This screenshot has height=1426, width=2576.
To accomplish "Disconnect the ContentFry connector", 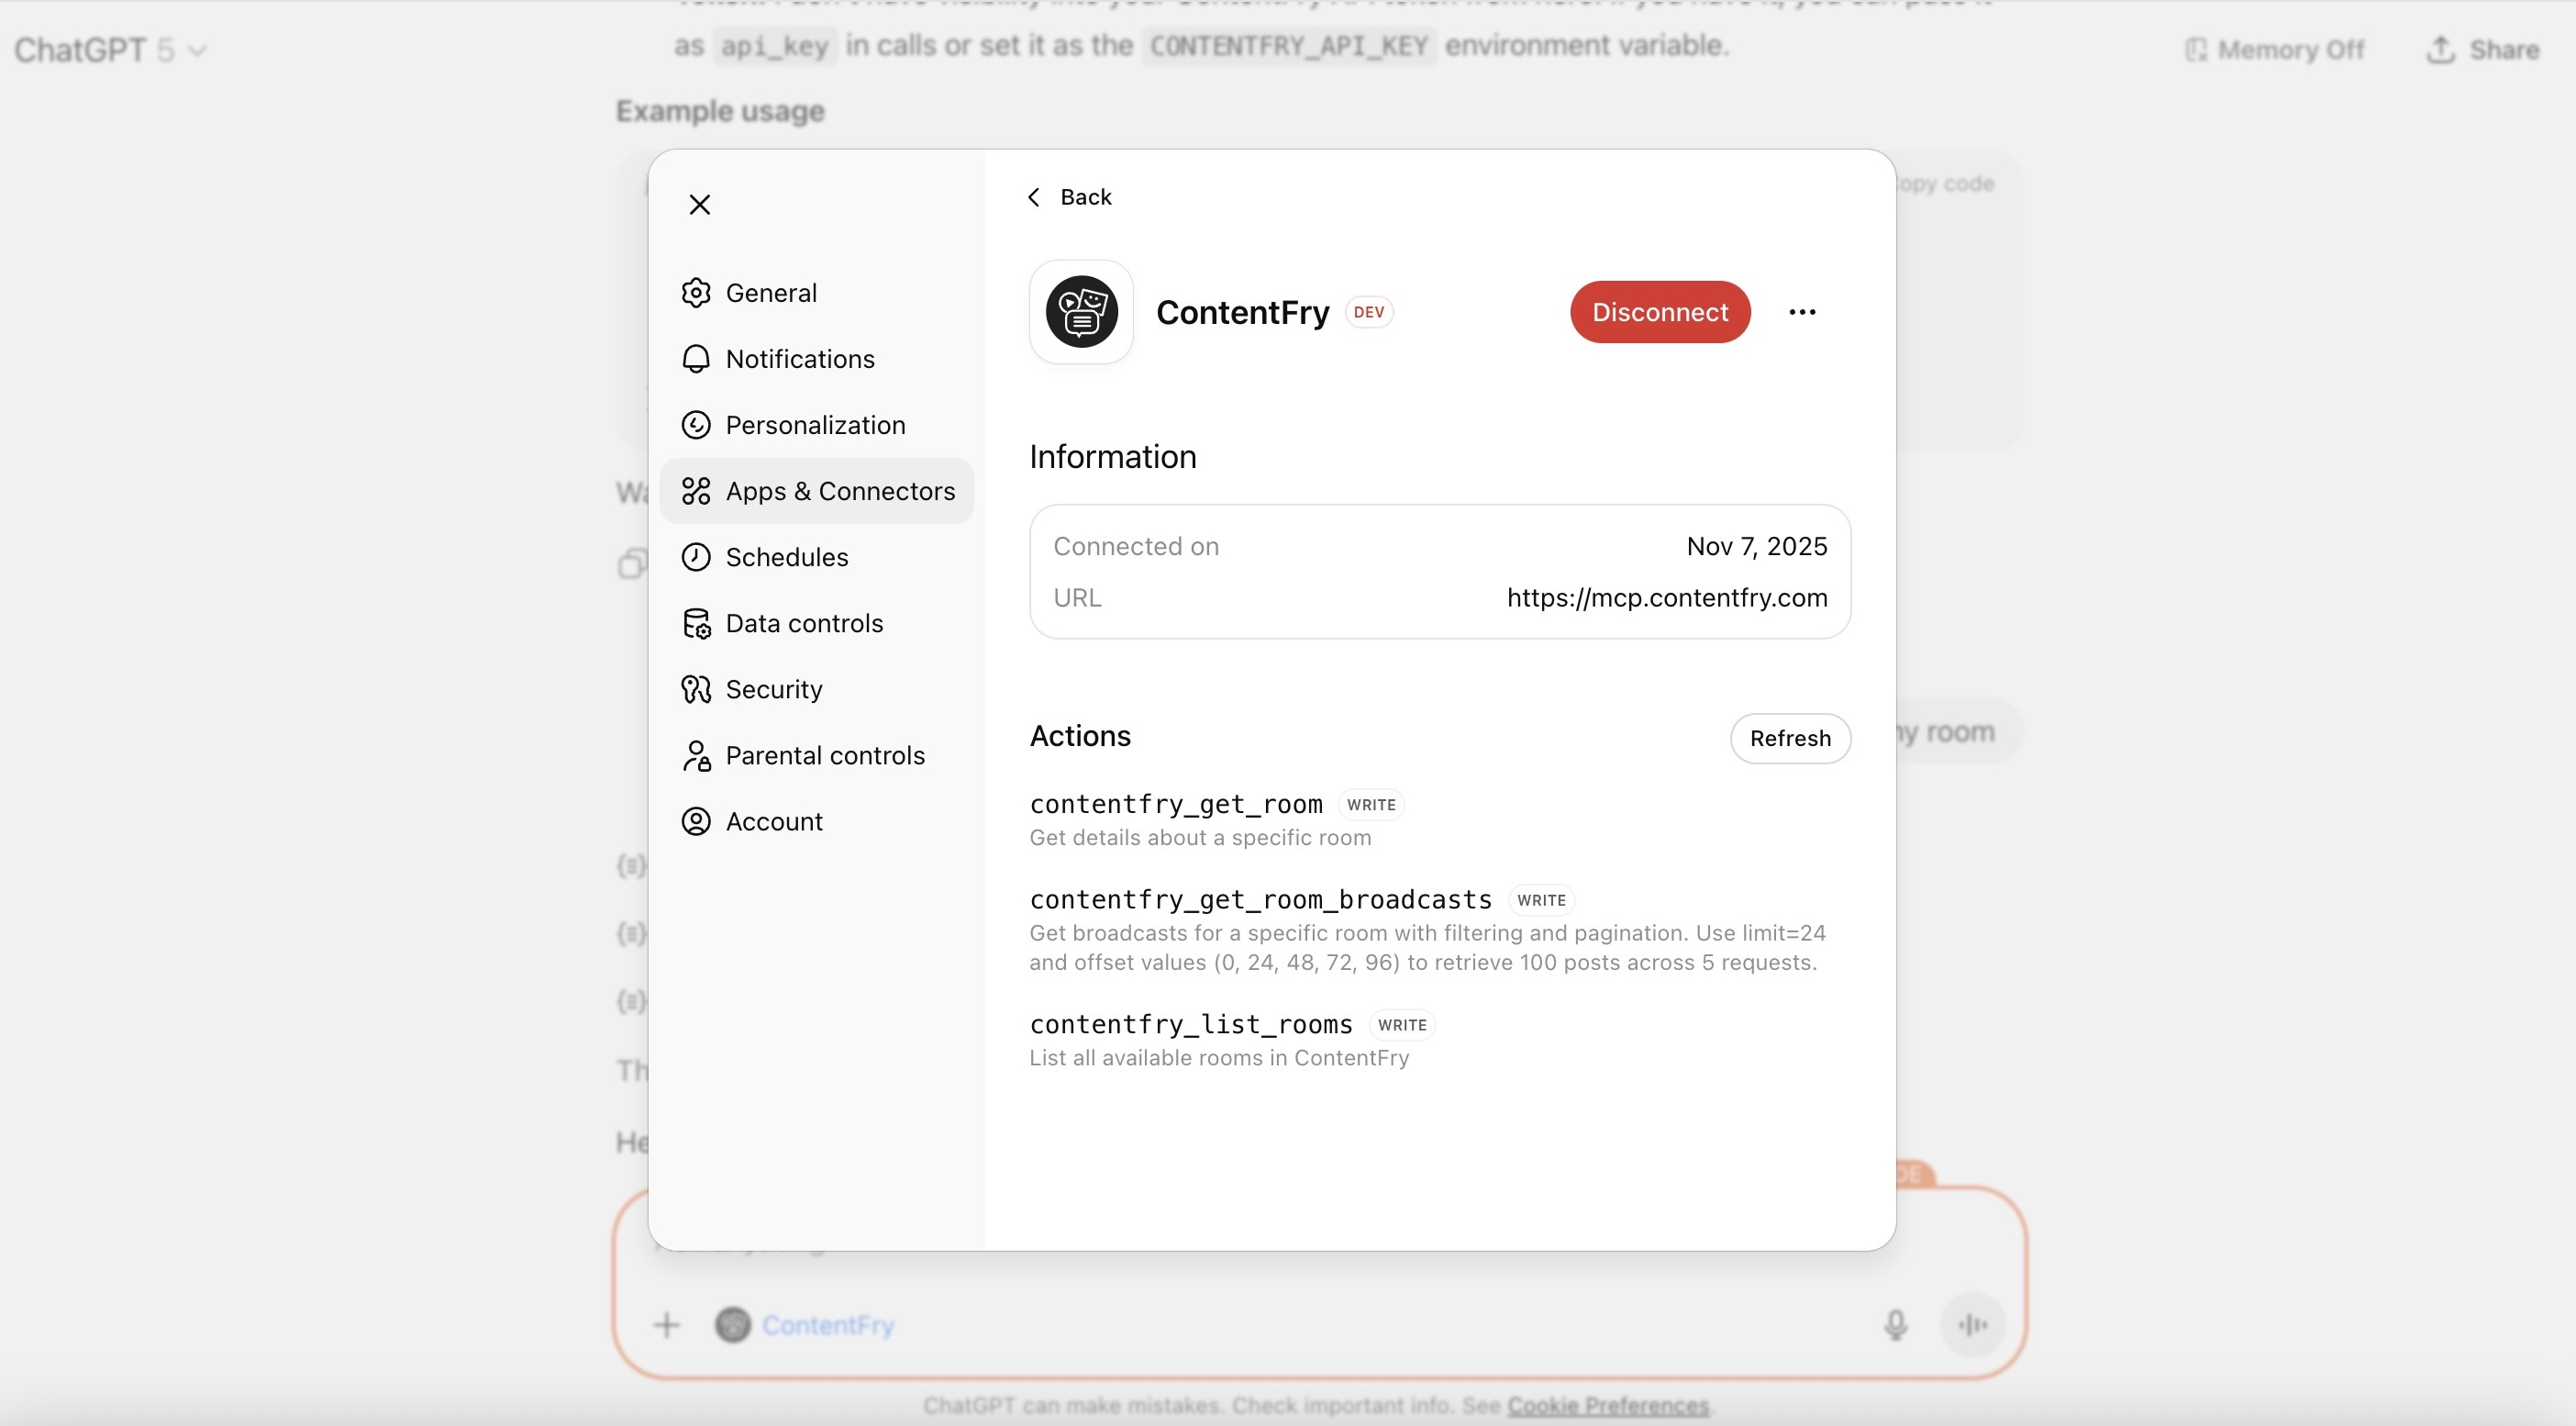I will click(x=1660, y=312).
